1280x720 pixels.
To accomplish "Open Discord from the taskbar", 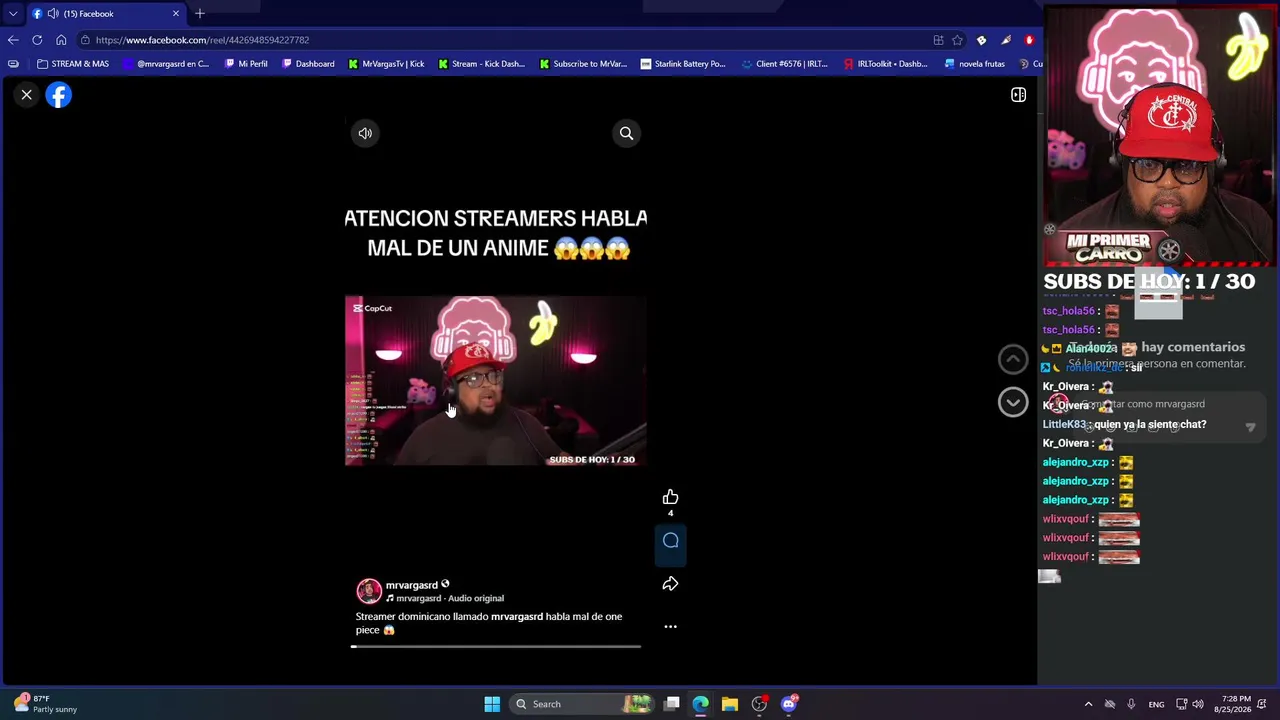I will coord(789,704).
